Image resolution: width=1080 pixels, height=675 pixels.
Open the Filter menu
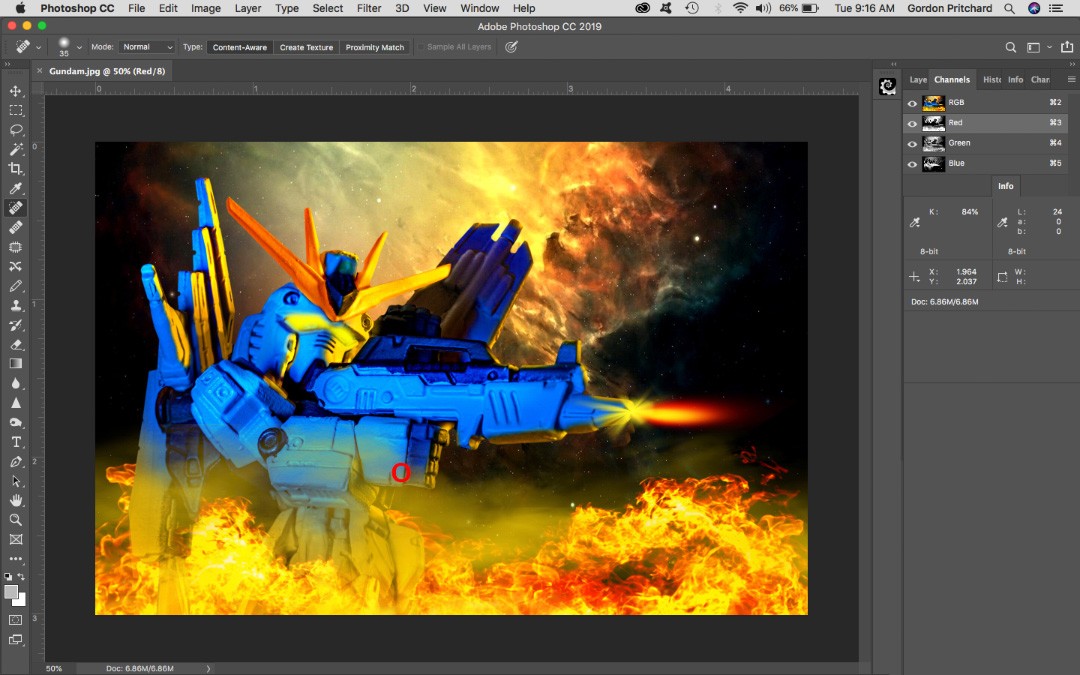coord(368,8)
